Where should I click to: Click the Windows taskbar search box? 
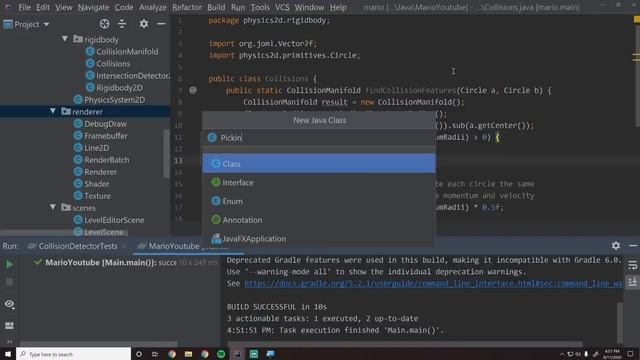tap(73, 354)
